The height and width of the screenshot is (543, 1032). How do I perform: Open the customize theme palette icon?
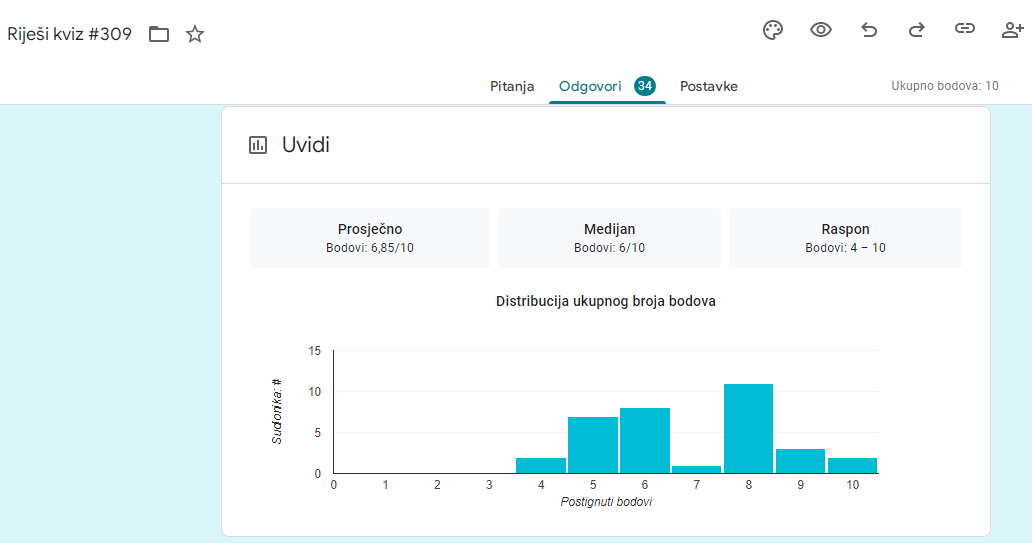[x=773, y=30]
